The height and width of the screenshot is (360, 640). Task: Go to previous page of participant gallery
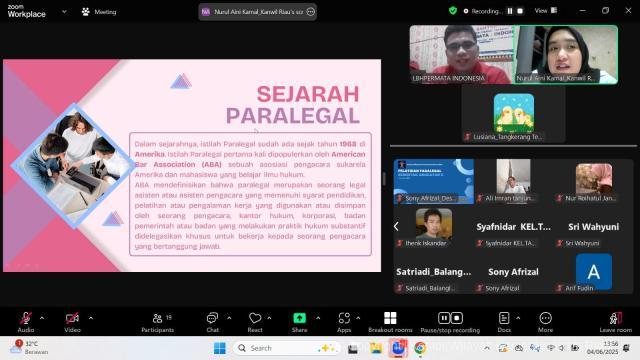click(x=396, y=227)
